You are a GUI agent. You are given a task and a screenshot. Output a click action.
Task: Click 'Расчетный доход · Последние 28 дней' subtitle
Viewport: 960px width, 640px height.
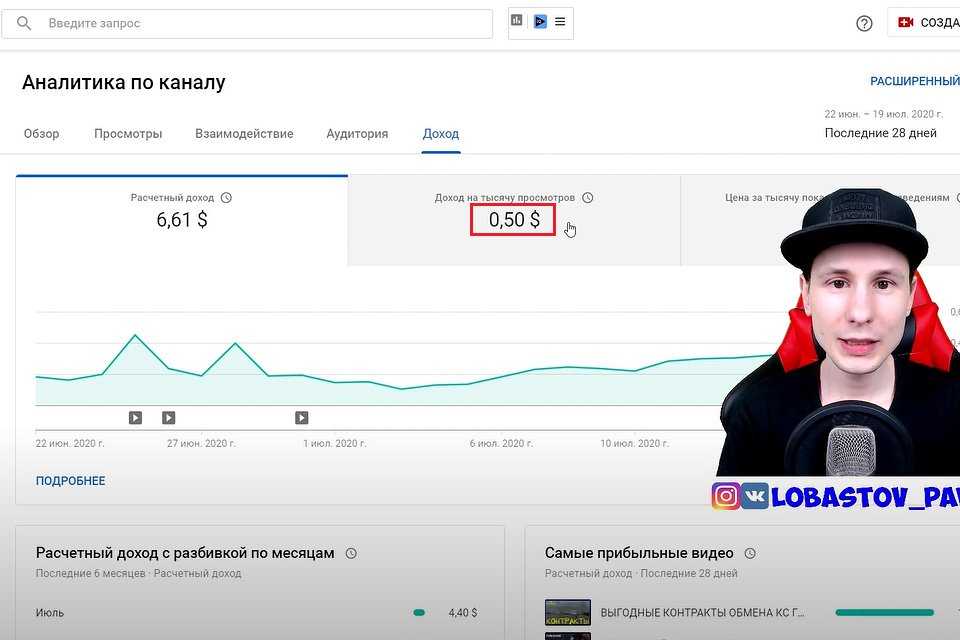click(x=641, y=573)
